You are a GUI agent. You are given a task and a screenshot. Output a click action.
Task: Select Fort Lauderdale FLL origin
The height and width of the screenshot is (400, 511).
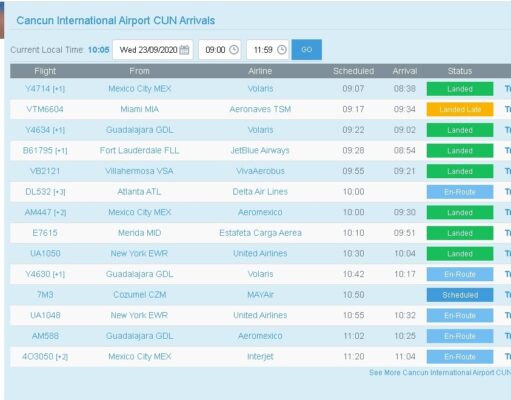point(140,151)
